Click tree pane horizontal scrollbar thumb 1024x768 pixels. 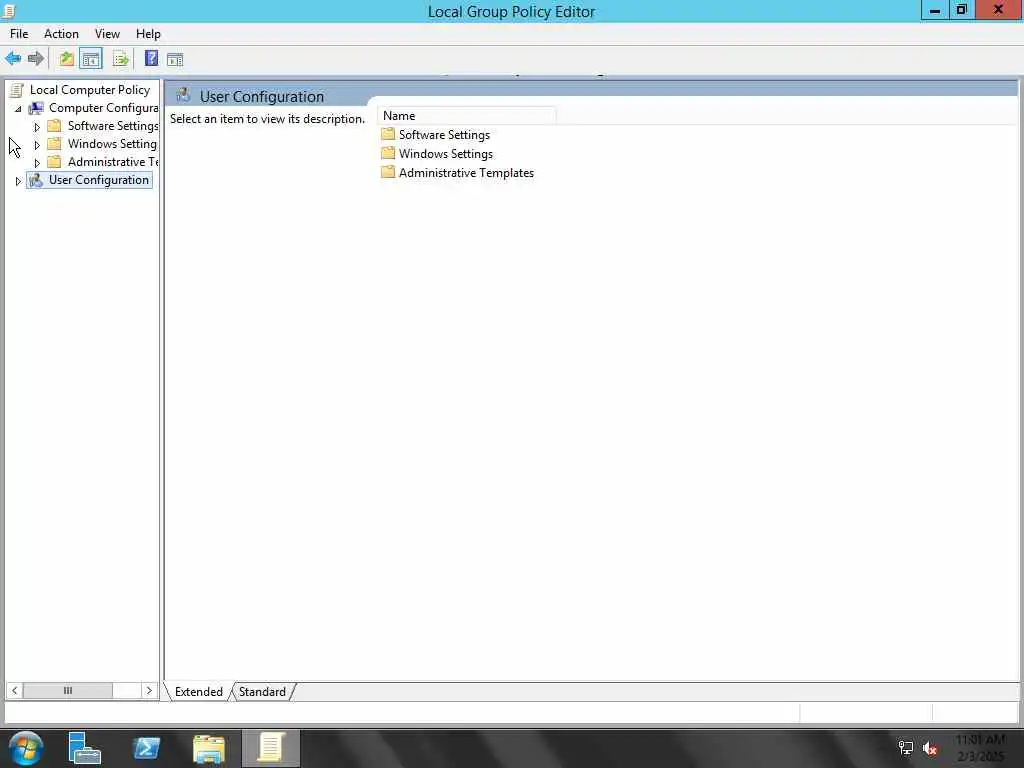68,690
